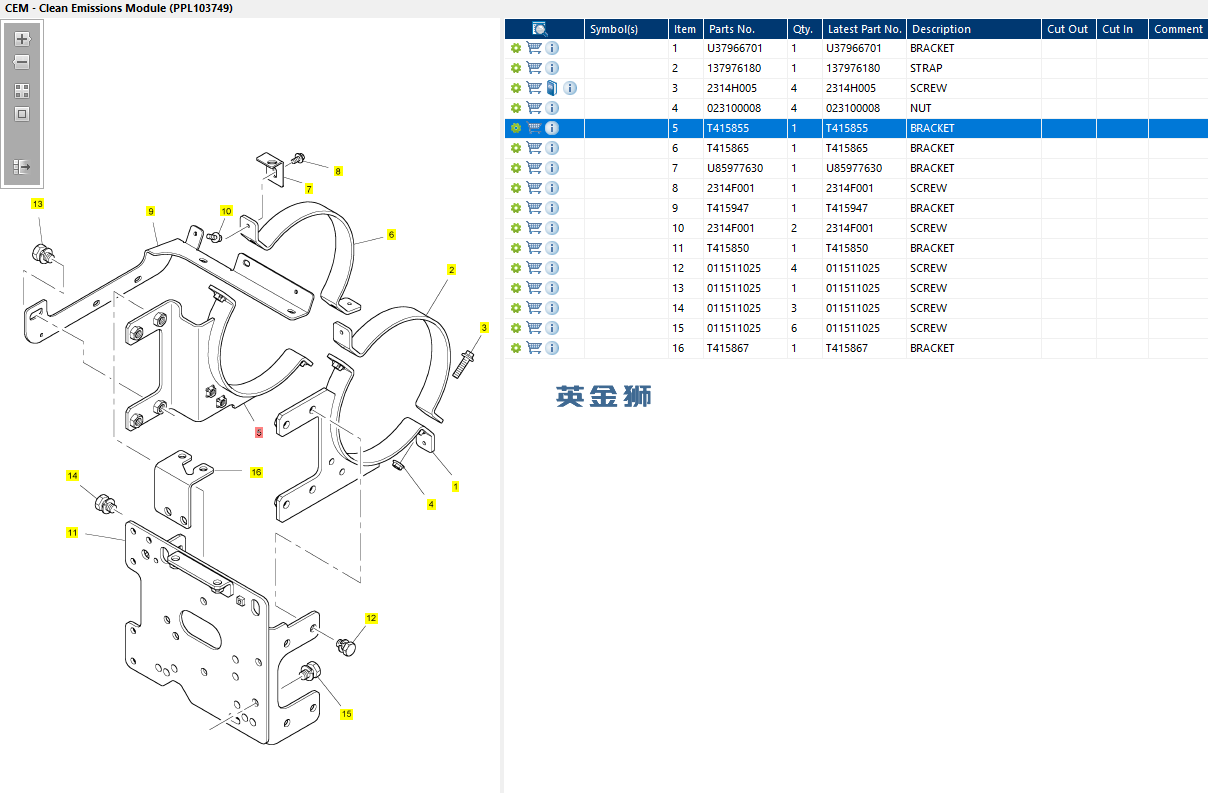Click the Cut Out column header
This screenshot has height=793, width=1208.
(x=1068, y=29)
